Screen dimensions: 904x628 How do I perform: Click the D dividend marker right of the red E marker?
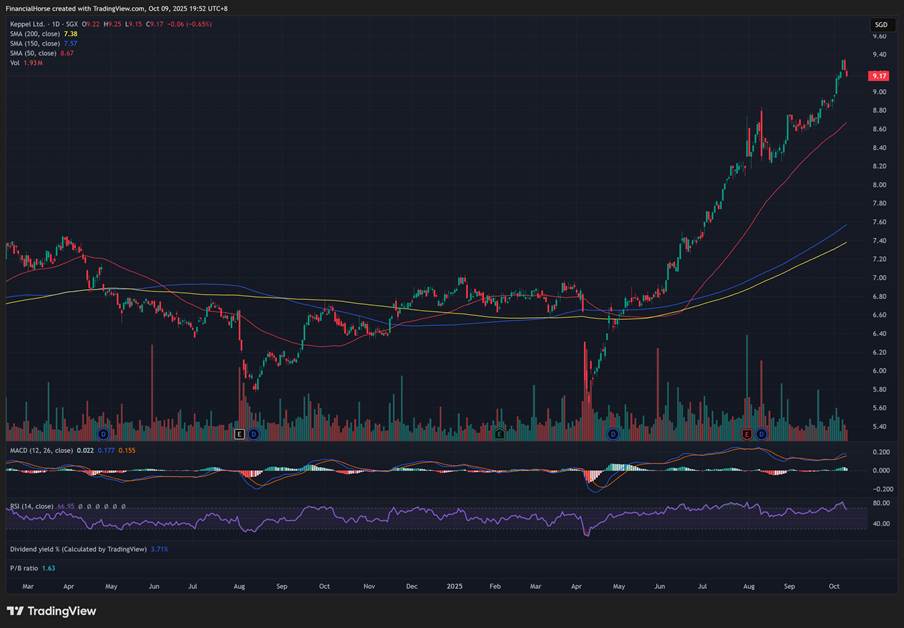tap(761, 434)
